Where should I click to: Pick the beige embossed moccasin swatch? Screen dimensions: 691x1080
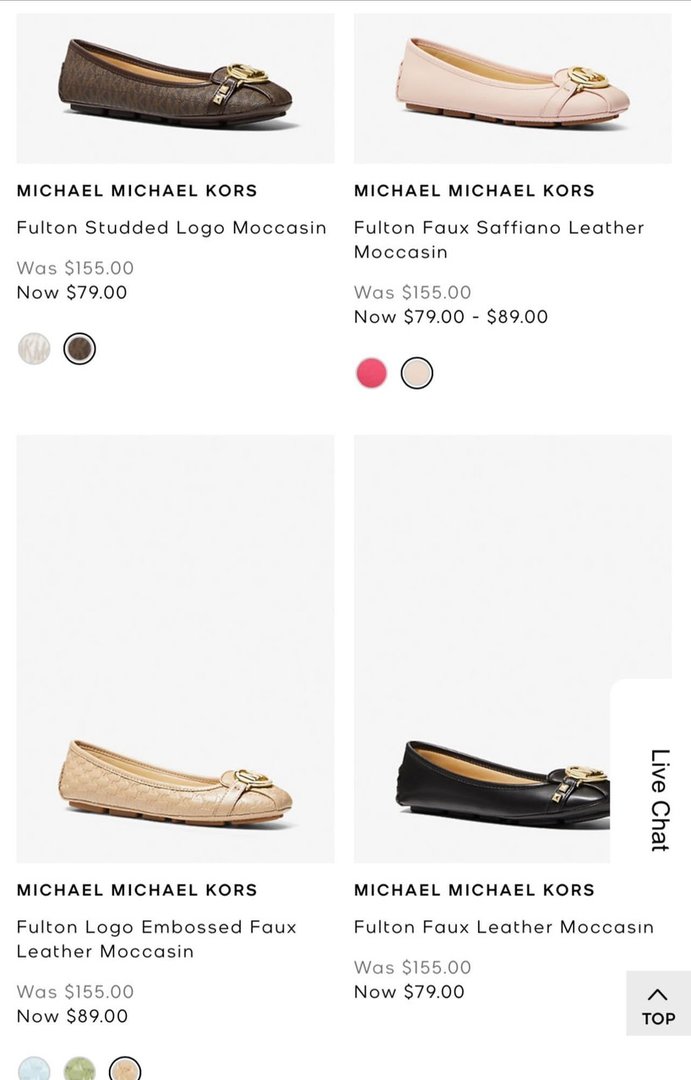[125, 1070]
